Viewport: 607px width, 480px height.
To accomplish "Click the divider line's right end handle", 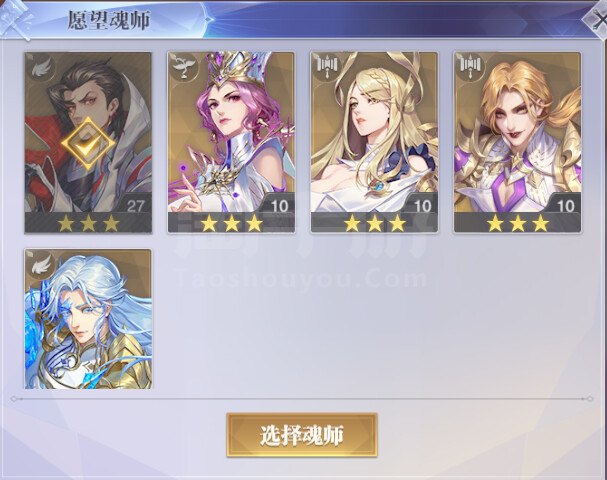I will click(590, 399).
